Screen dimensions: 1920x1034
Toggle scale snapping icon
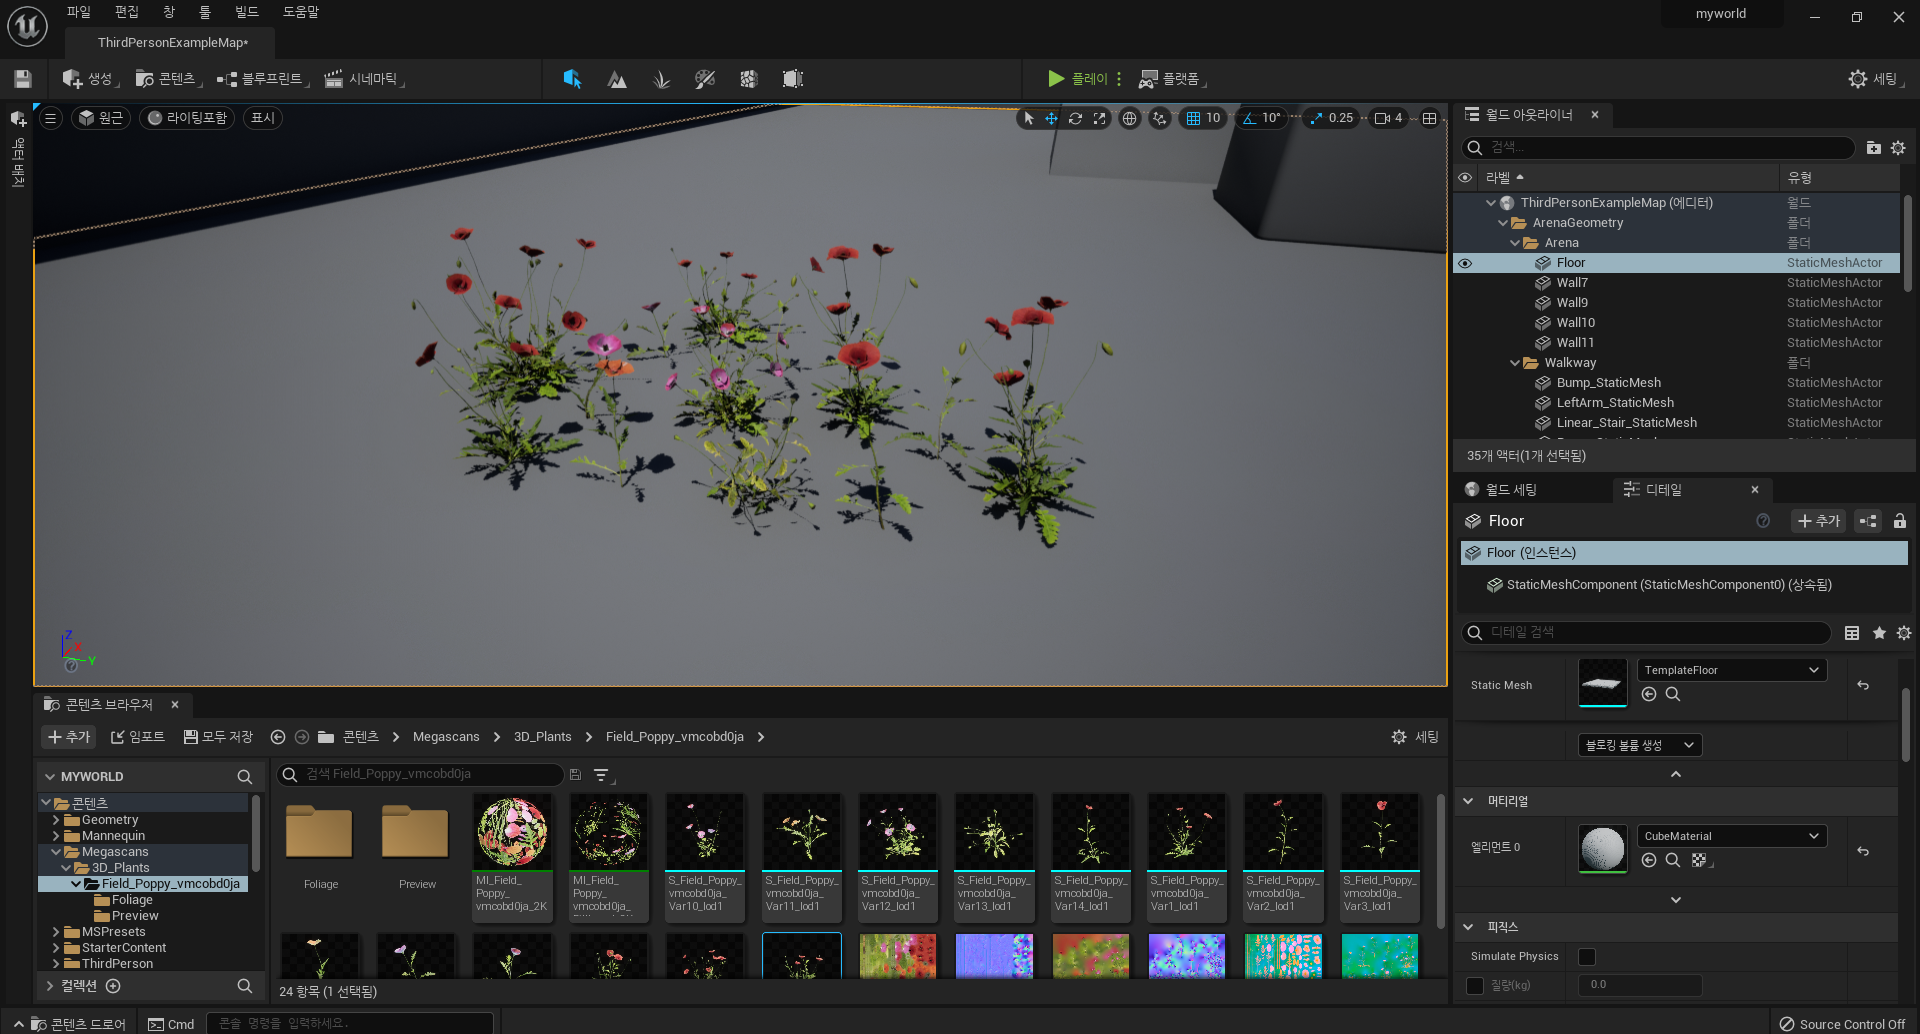[x=1316, y=118]
